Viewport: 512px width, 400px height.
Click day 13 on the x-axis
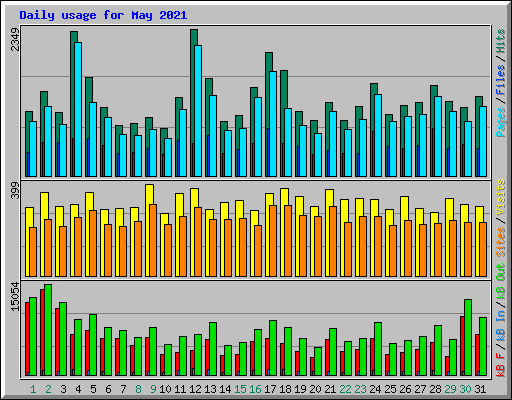(x=210, y=389)
